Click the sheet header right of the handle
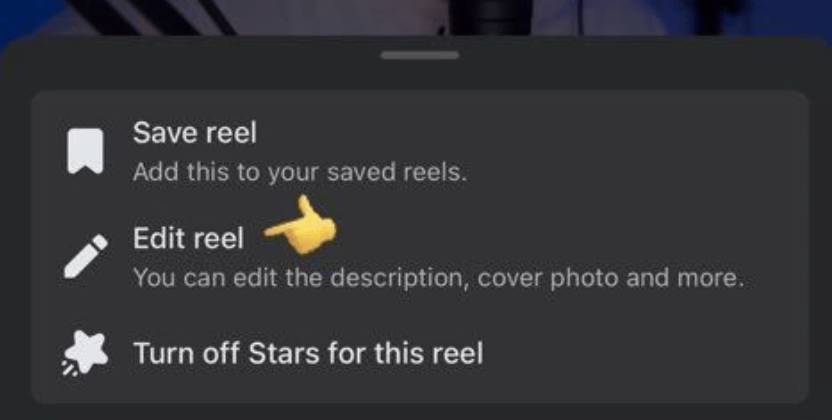The image size is (832, 420). pyautogui.click(x=637, y=63)
